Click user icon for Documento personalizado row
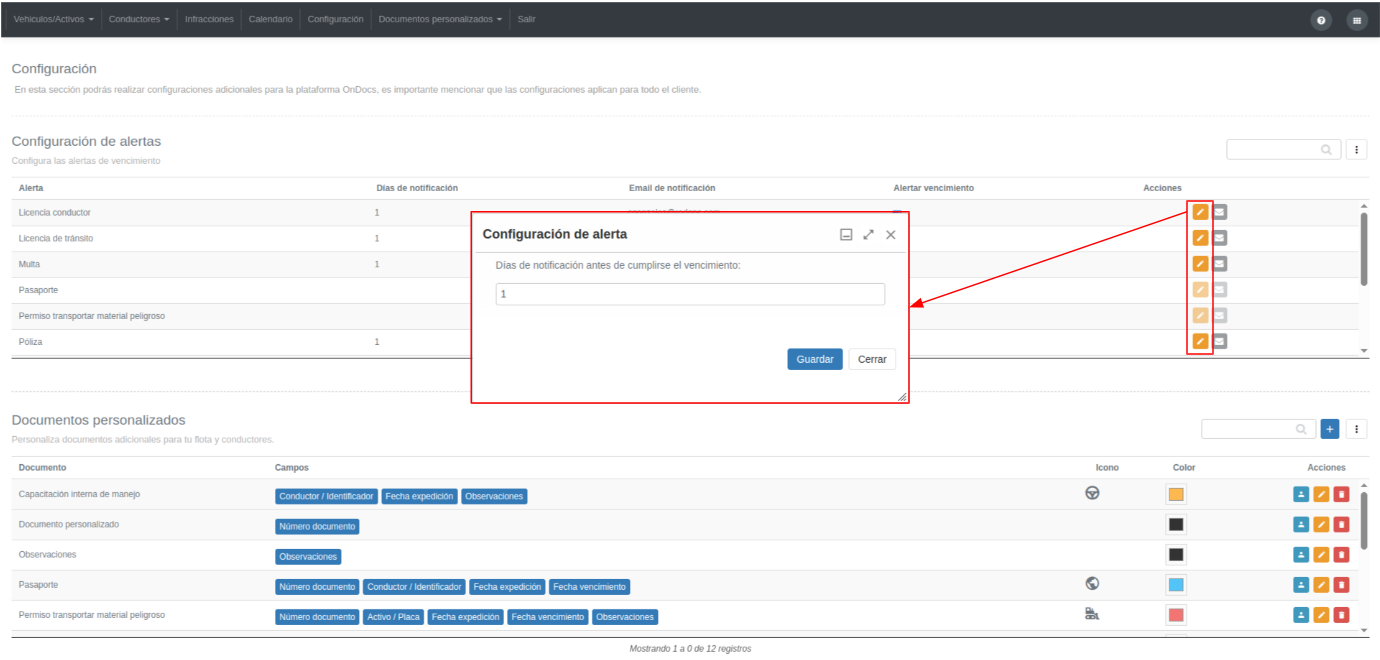 (1301, 524)
